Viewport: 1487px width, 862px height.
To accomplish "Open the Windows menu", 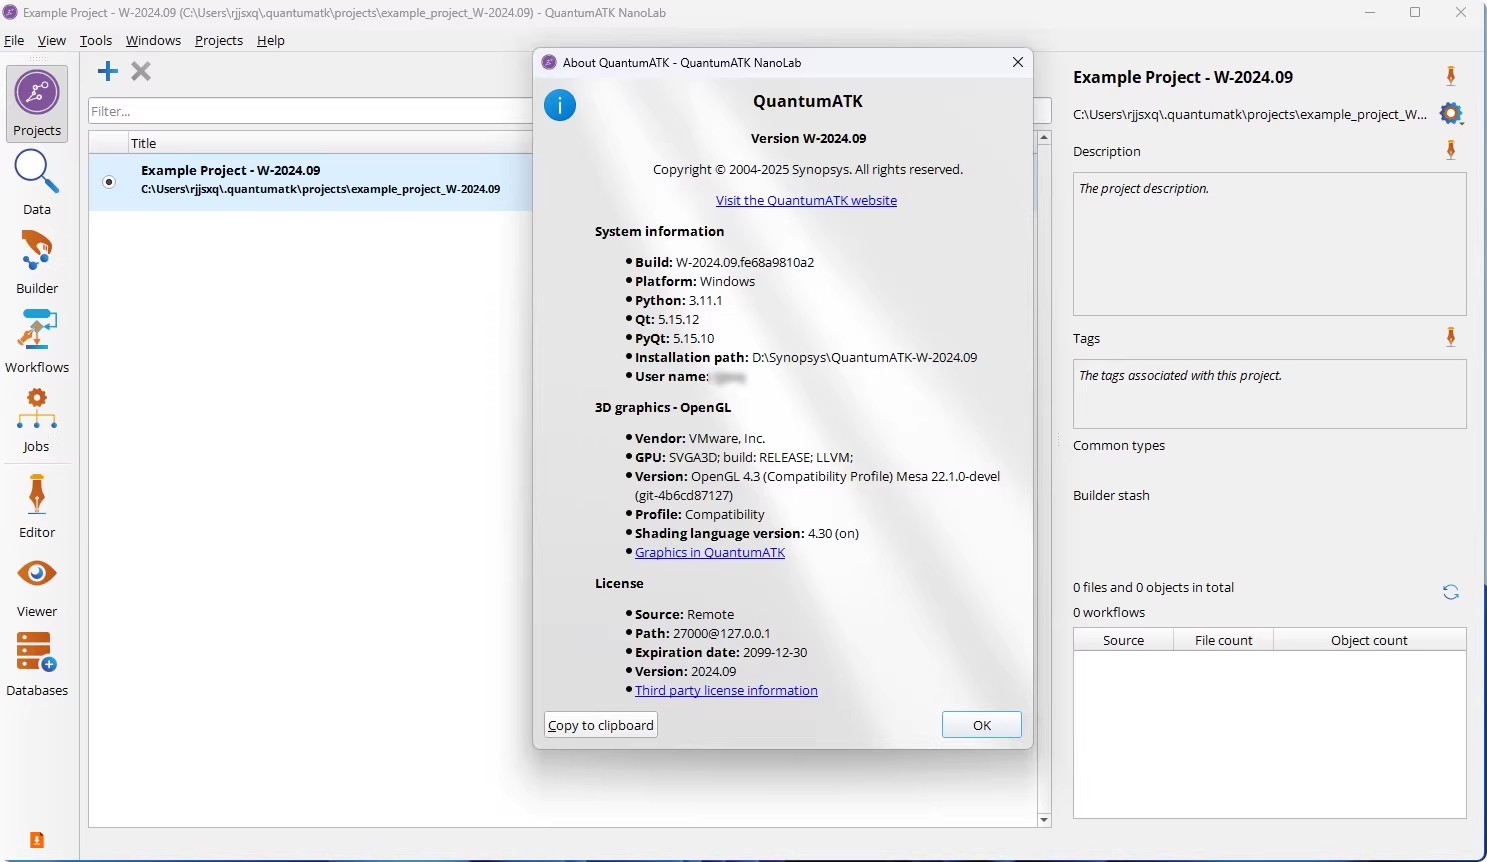I will [x=153, y=40].
